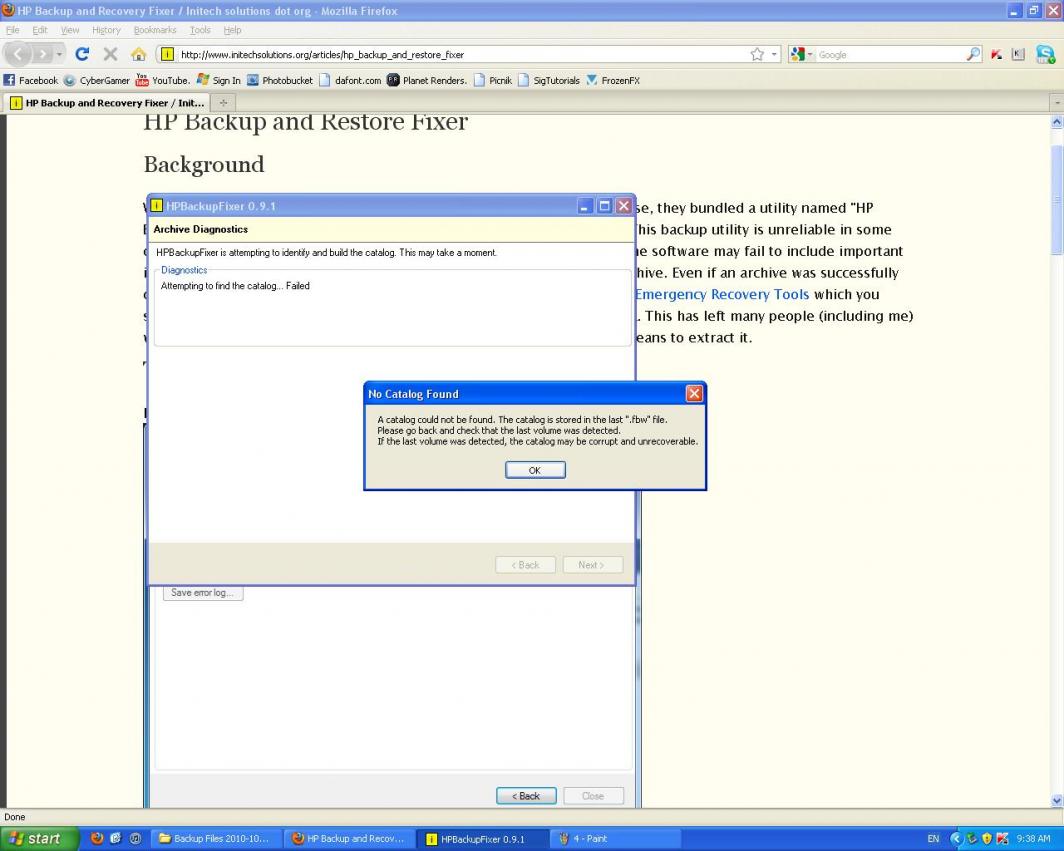The width and height of the screenshot is (1064, 851).
Task: Click OK in the No Catalog Found dialog
Action: coord(535,470)
